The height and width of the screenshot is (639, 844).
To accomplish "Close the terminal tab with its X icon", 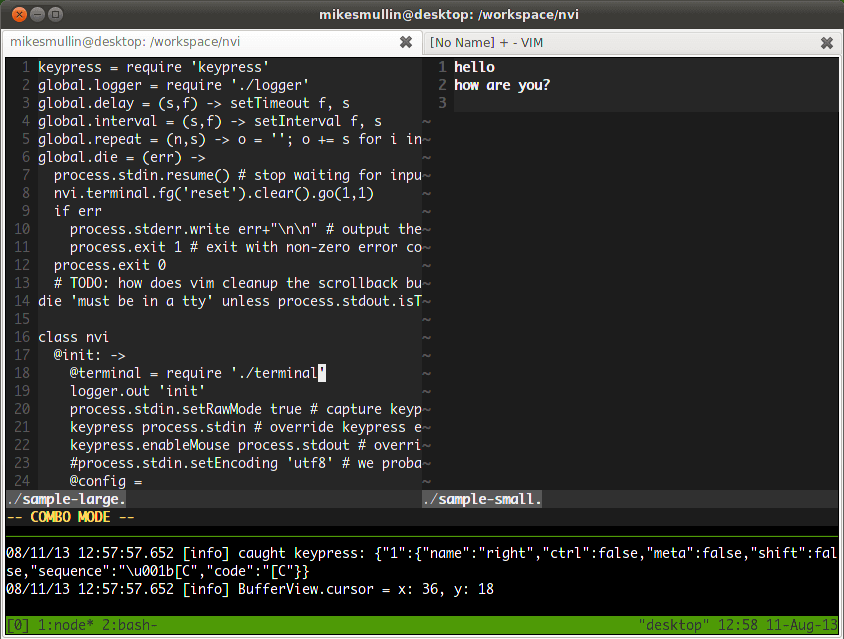I will click(405, 42).
